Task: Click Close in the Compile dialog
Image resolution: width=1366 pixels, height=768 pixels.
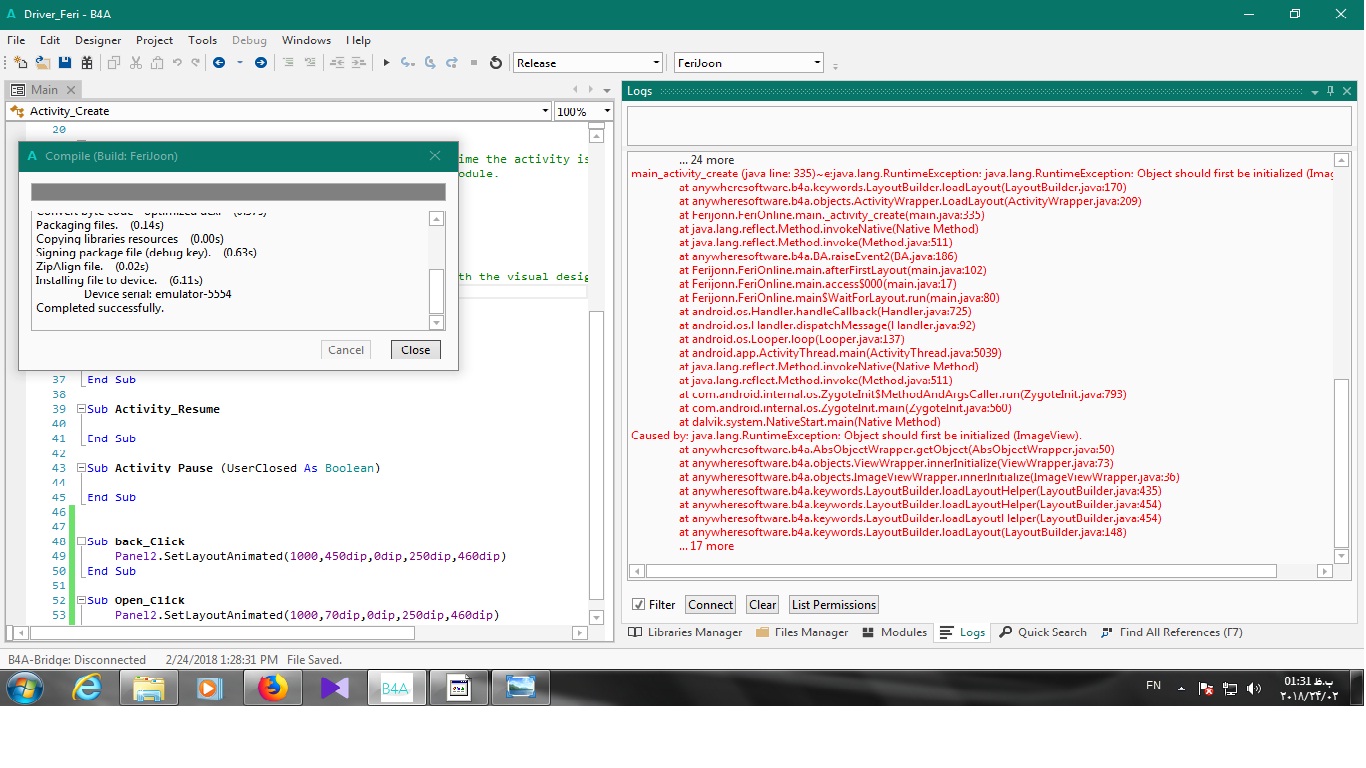Action: click(x=415, y=350)
